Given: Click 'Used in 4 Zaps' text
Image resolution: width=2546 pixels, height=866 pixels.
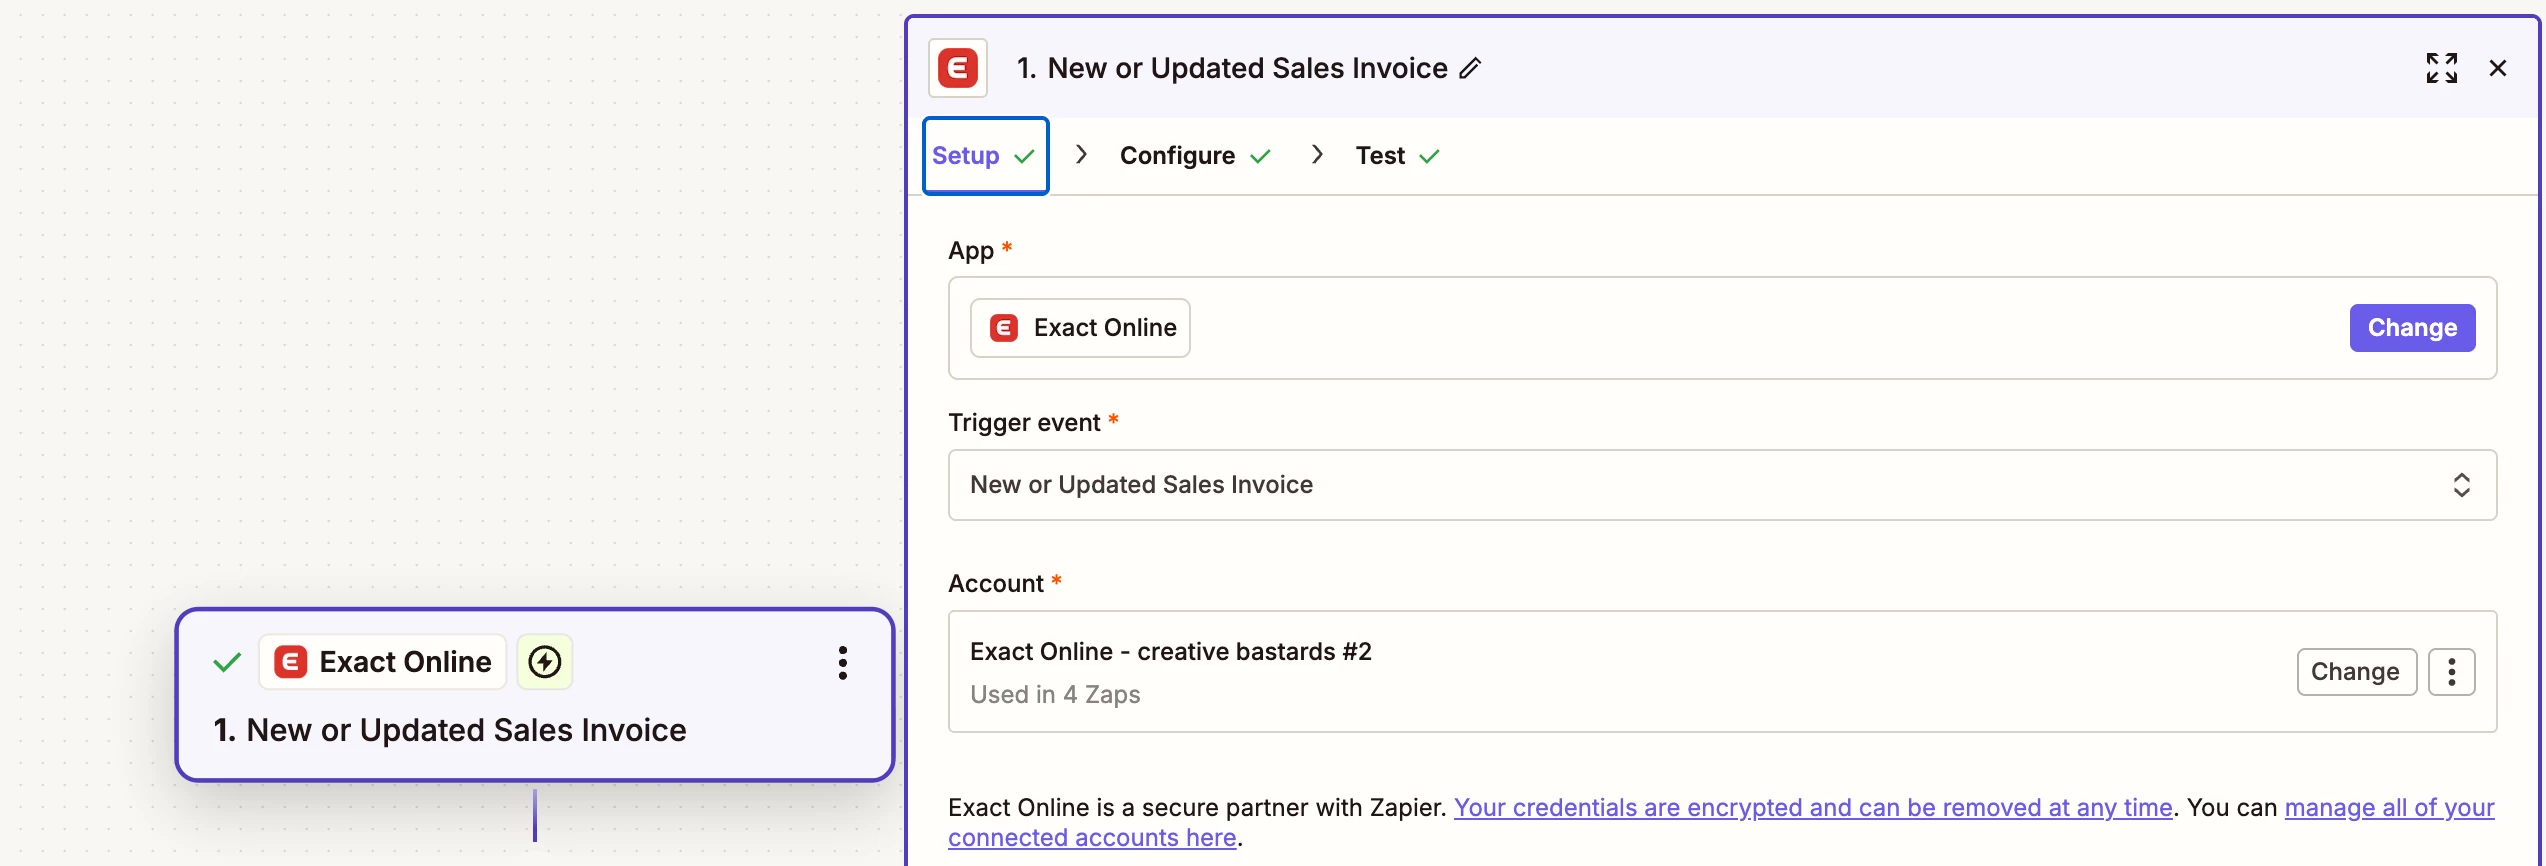Looking at the screenshot, I should coord(1055,694).
